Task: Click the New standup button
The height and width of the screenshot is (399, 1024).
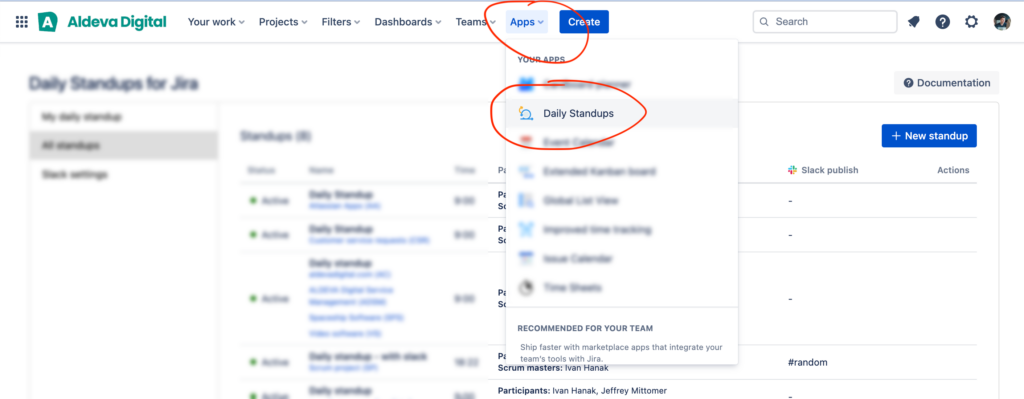Action: [x=929, y=136]
